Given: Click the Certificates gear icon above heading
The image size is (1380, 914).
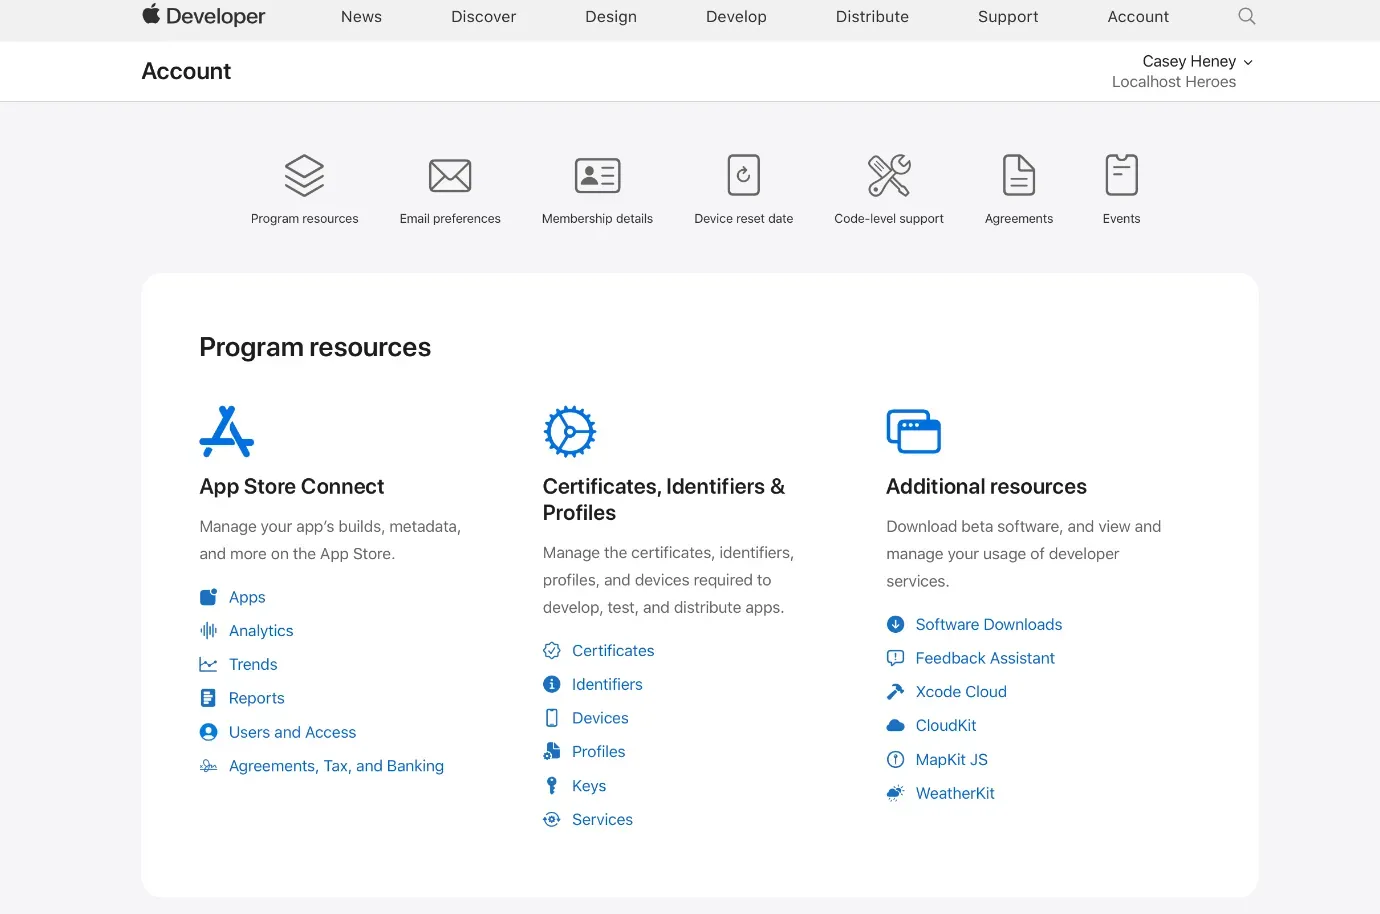Looking at the screenshot, I should (x=570, y=431).
